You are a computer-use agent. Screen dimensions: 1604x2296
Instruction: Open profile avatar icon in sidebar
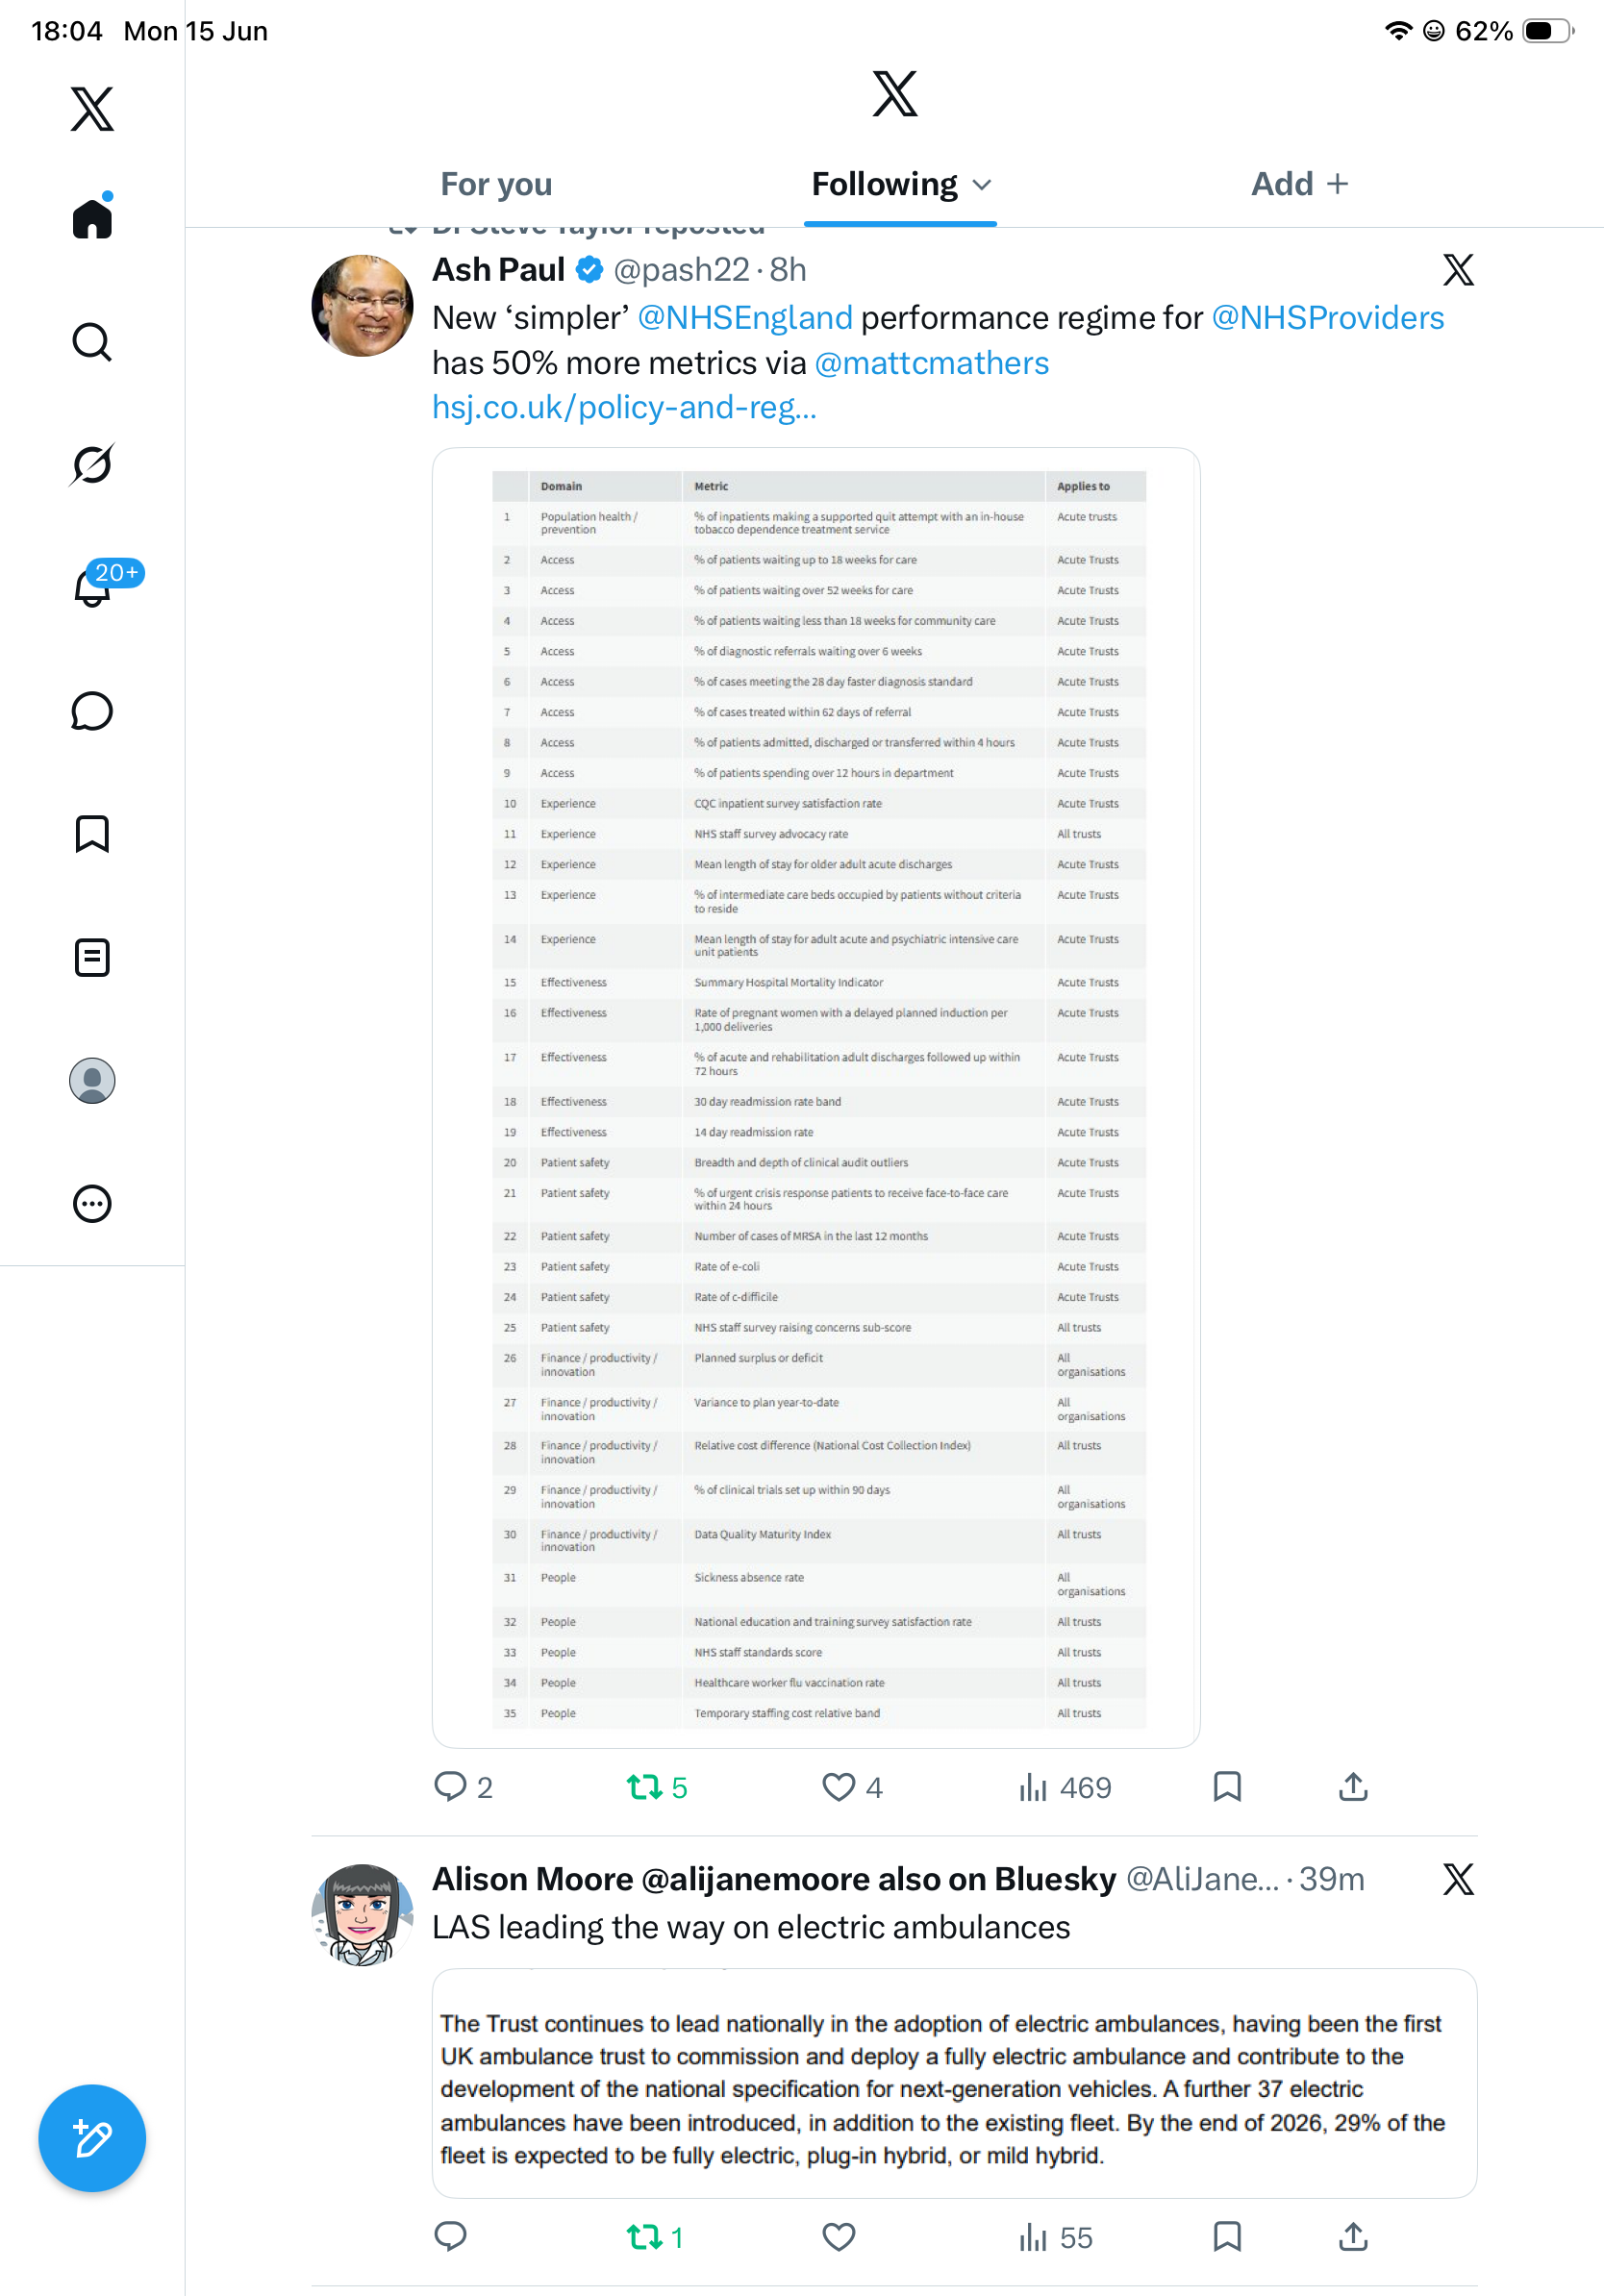[x=92, y=1081]
